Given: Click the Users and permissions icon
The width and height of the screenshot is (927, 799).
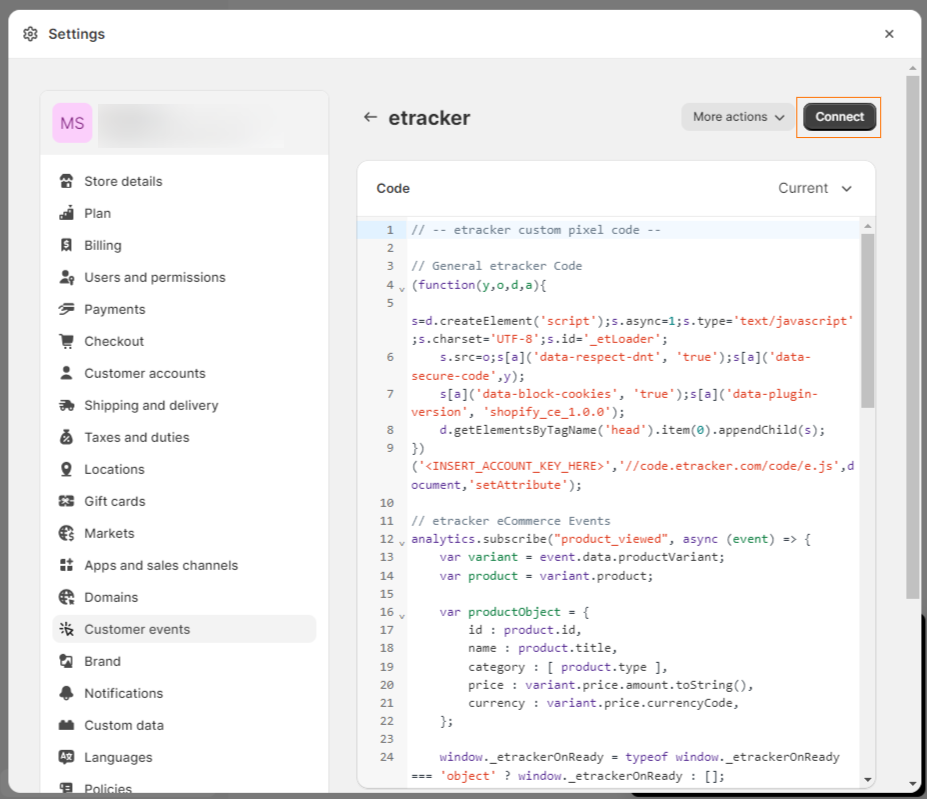Looking at the screenshot, I should point(66,277).
